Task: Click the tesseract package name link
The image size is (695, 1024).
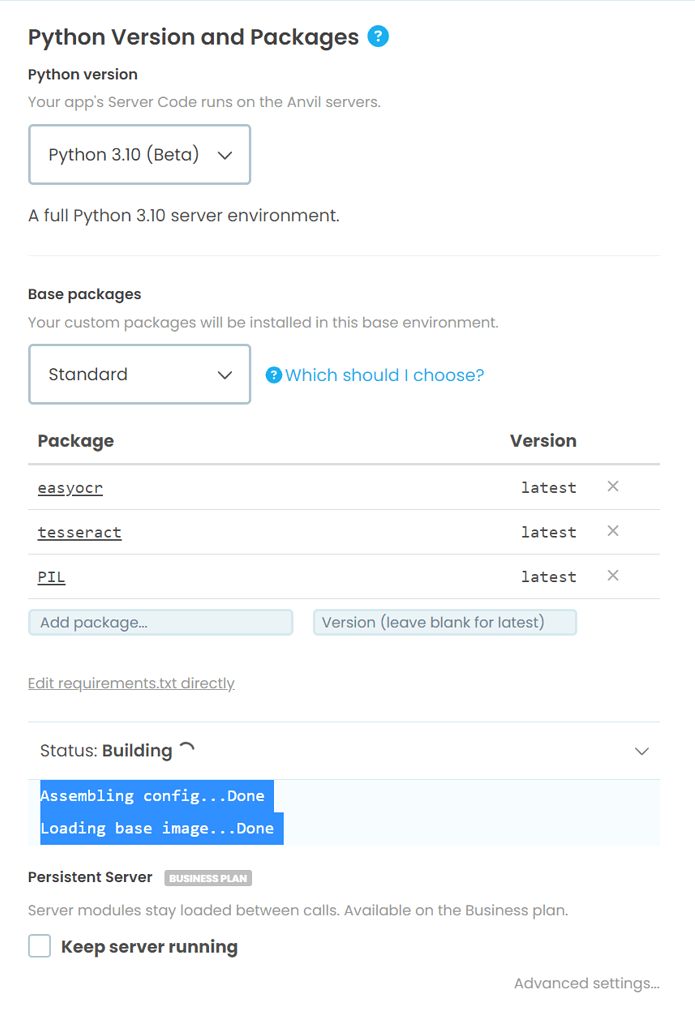Action: (79, 532)
